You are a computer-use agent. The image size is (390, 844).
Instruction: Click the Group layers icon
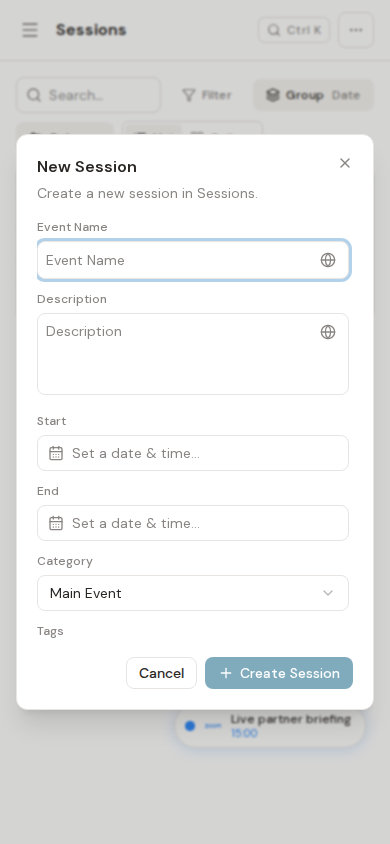click(273, 95)
